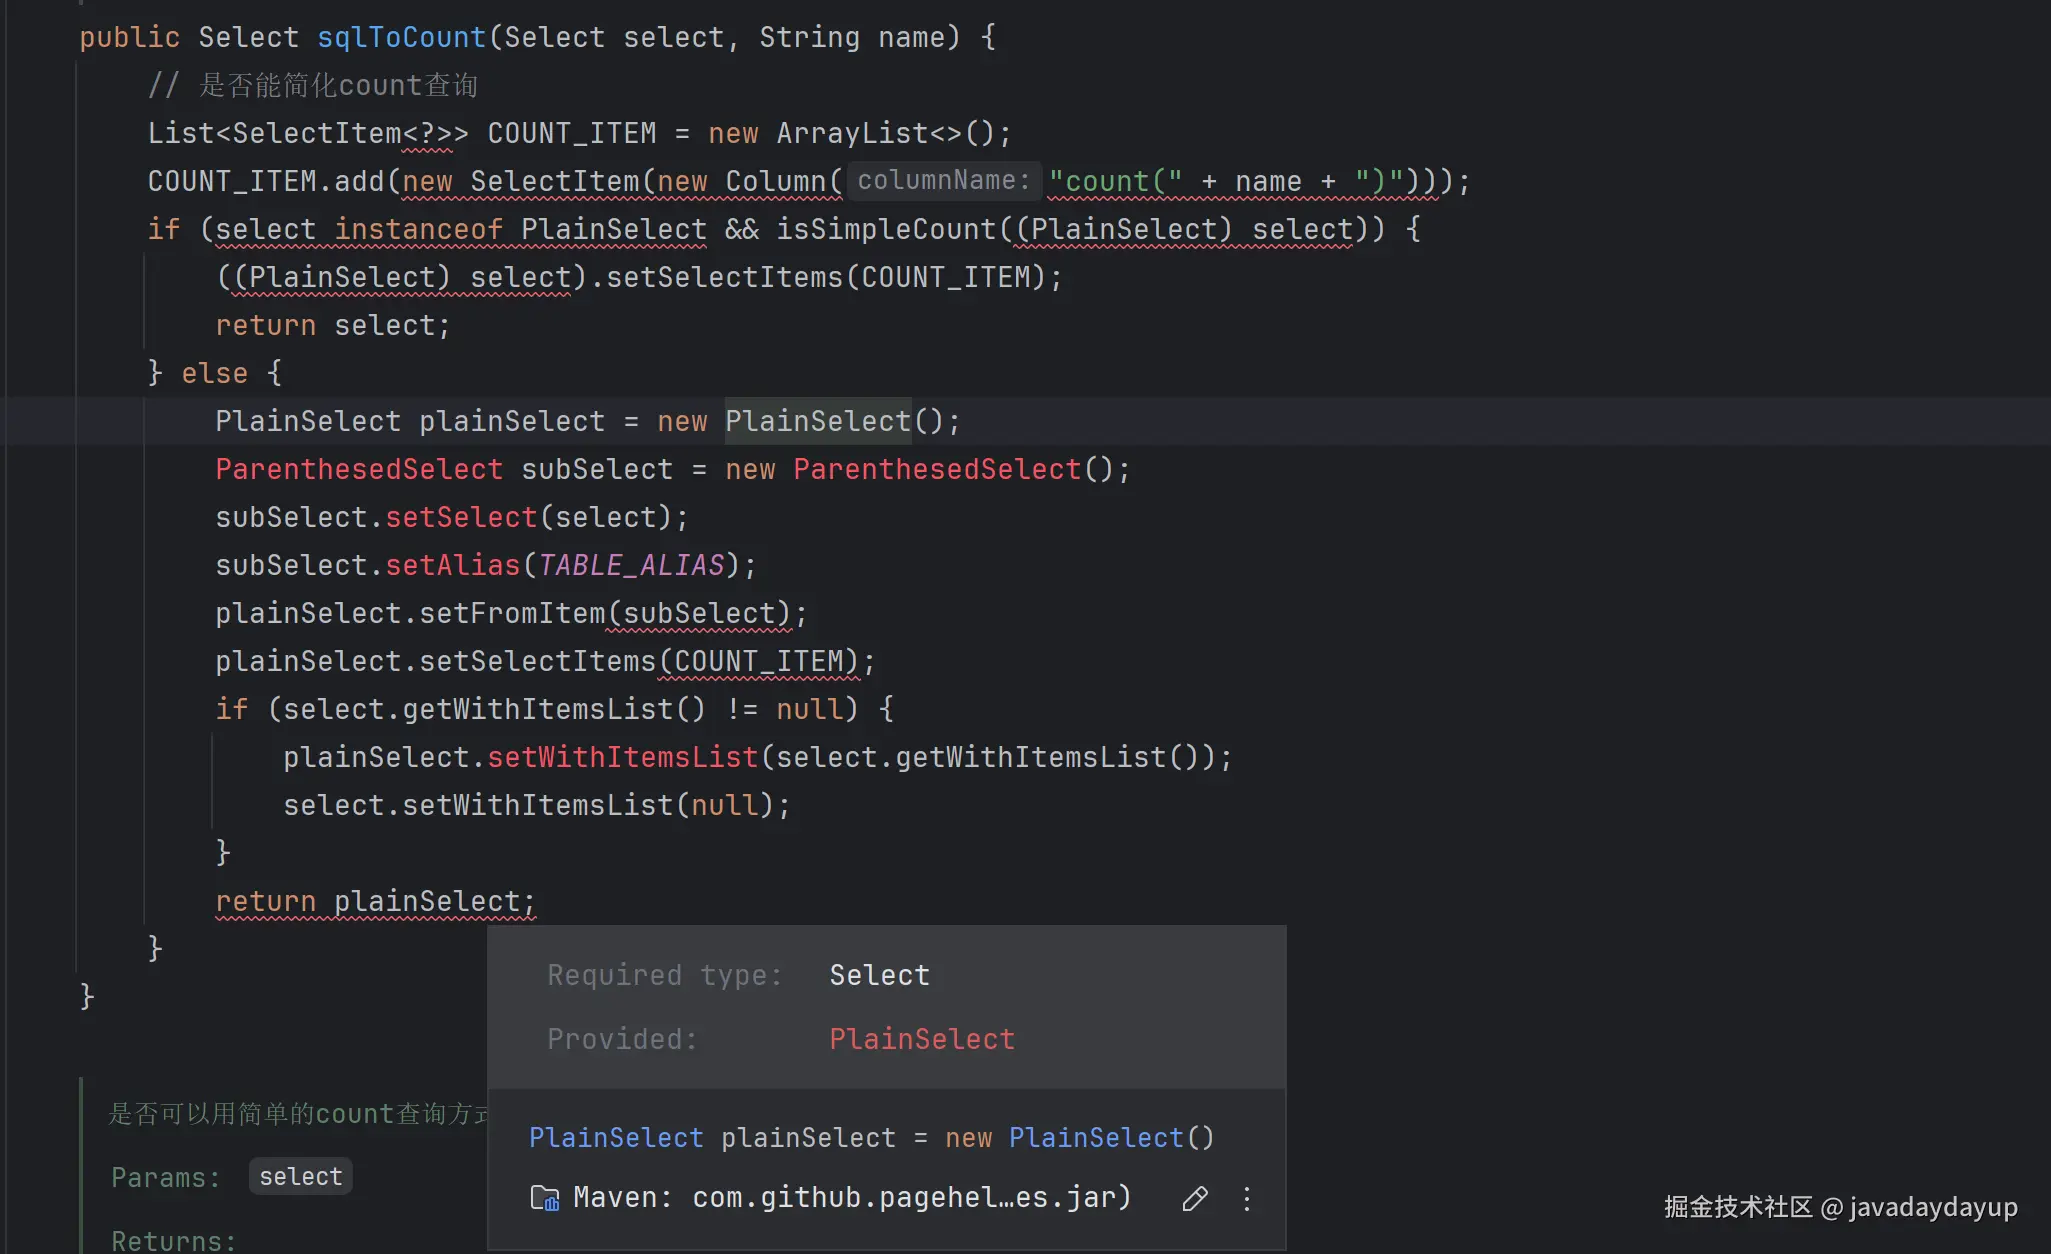2051x1254 pixels.
Task: Click the PlainSelect() constructor link in popup
Action: tap(1096, 1138)
